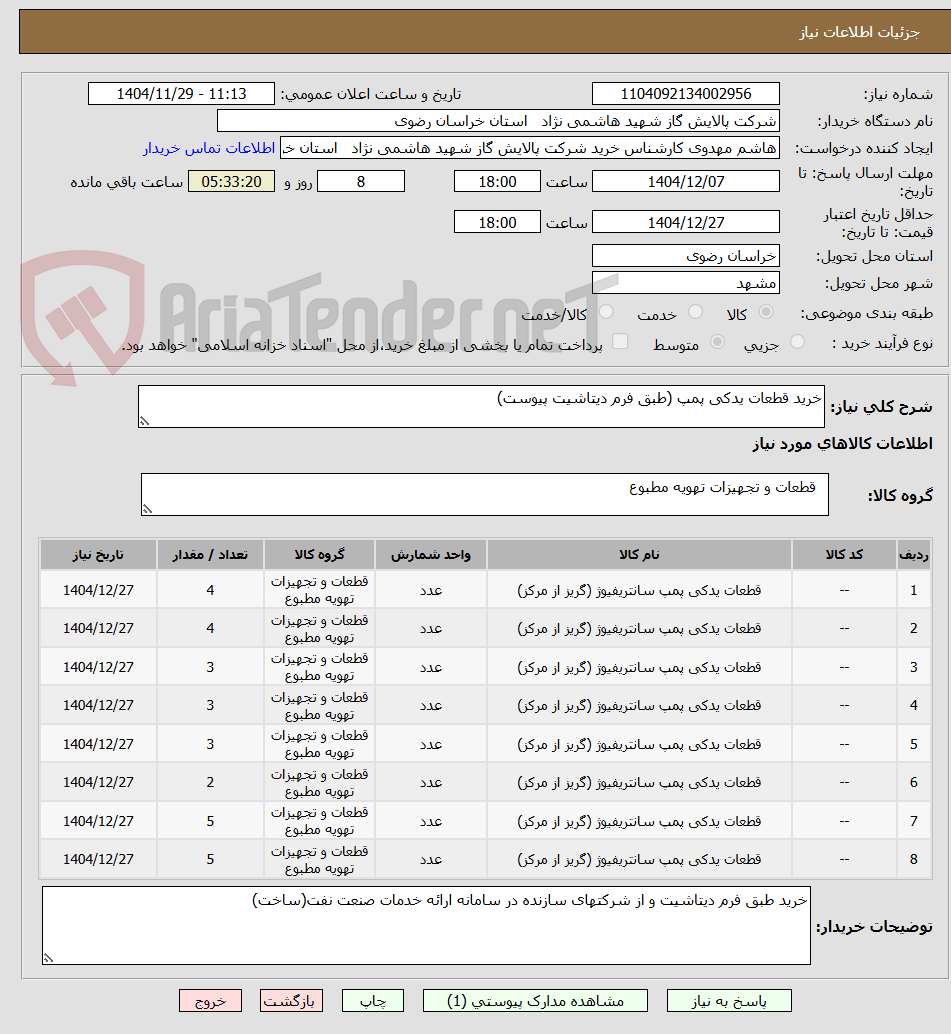Click the buyer organization name field
The image size is (951, 1034).
[x=498, y=121]
